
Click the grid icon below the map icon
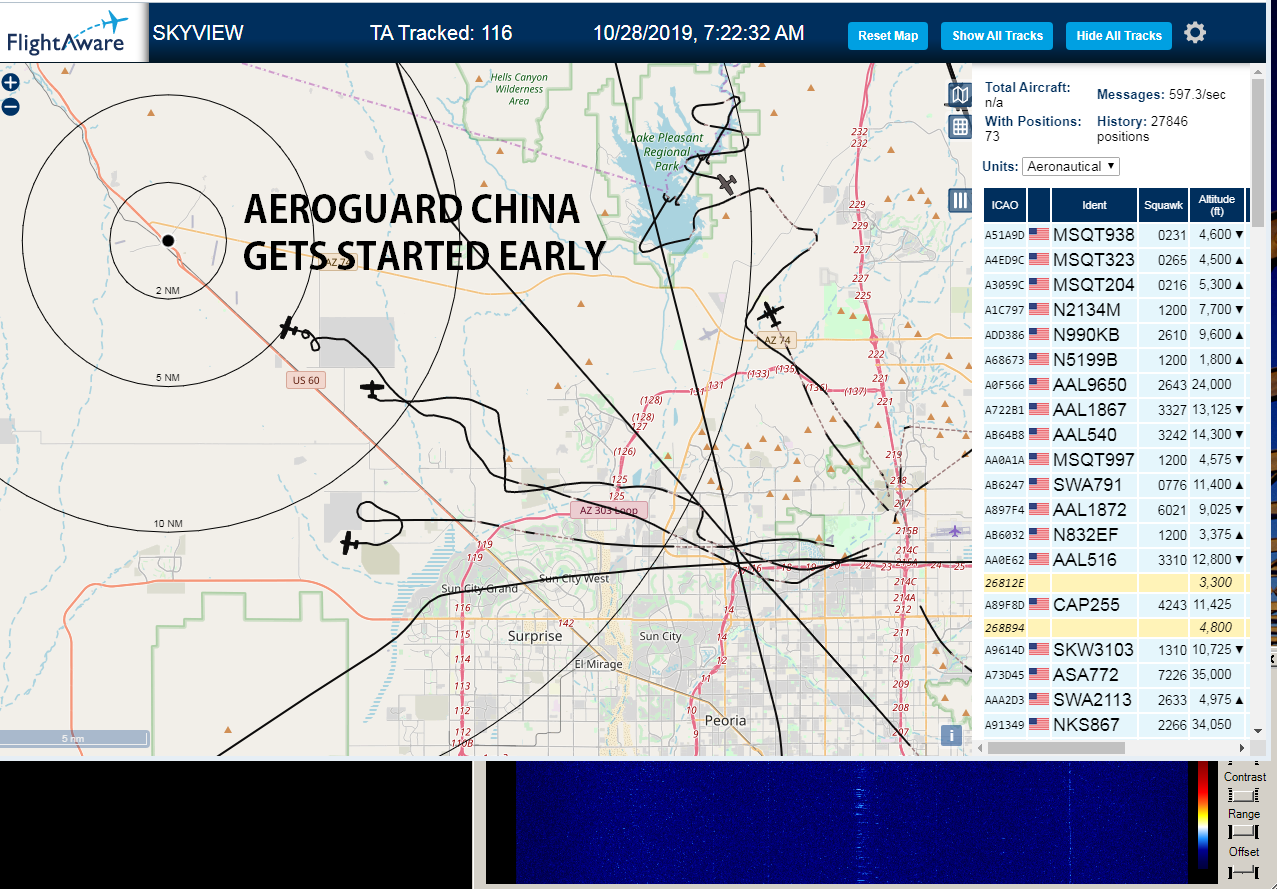click(x=960, y=126)
